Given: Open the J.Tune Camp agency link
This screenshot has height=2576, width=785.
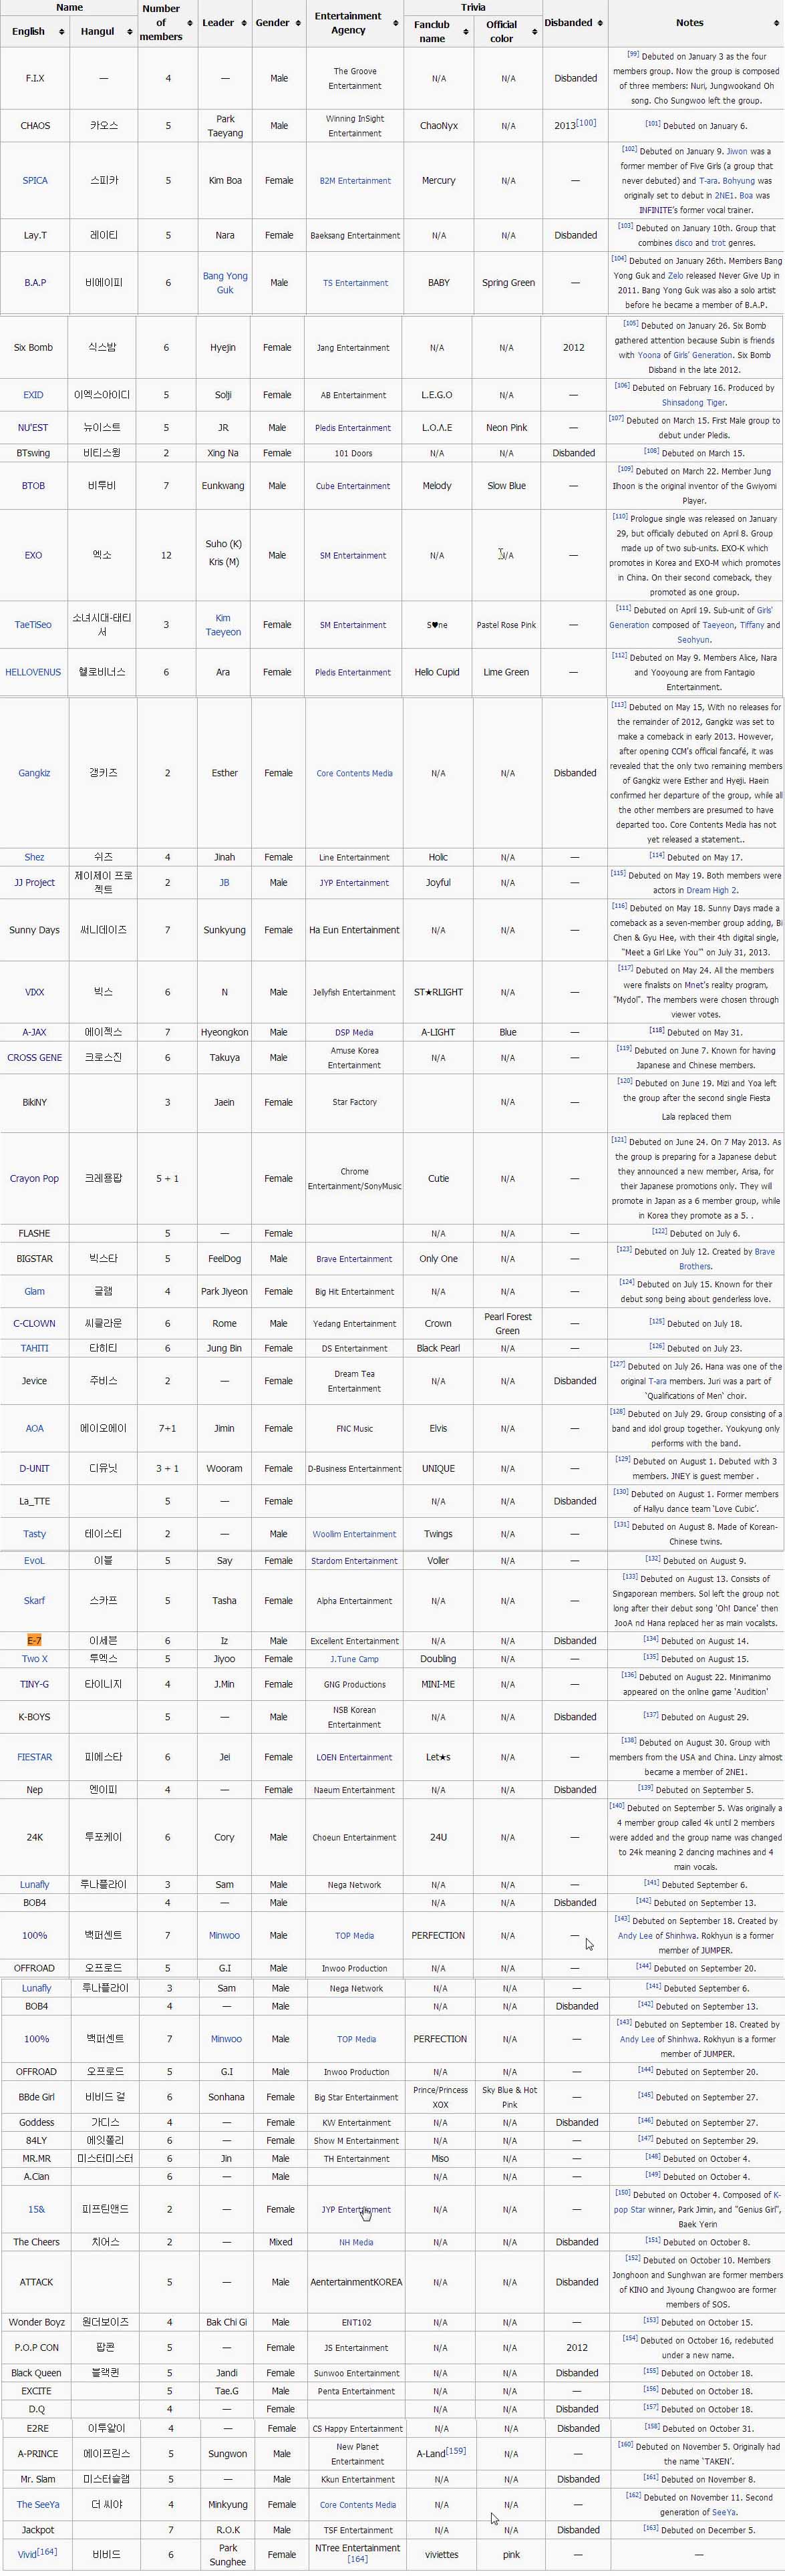Looking at the screenshot, I should coord(355,1659).
